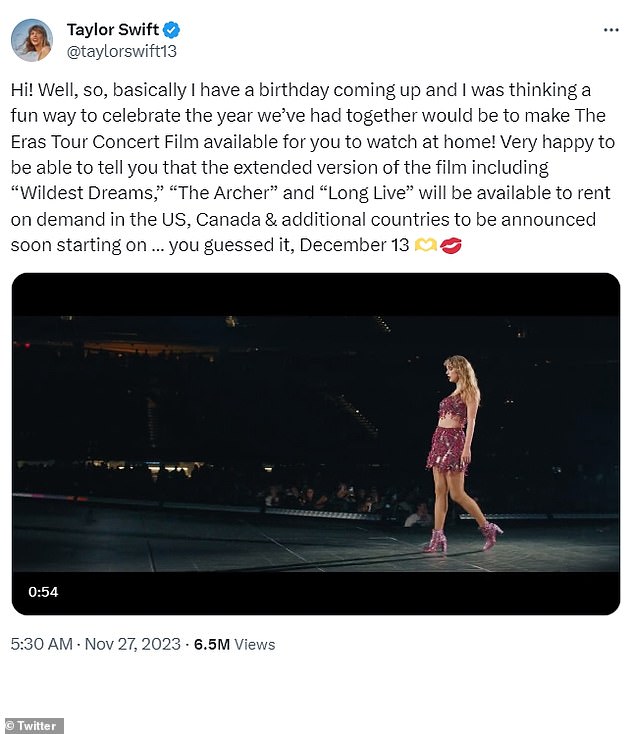Click the Nov 27, 2023 date
The width and height of the screenshot is (634, 734).
[x=133, y=644]
